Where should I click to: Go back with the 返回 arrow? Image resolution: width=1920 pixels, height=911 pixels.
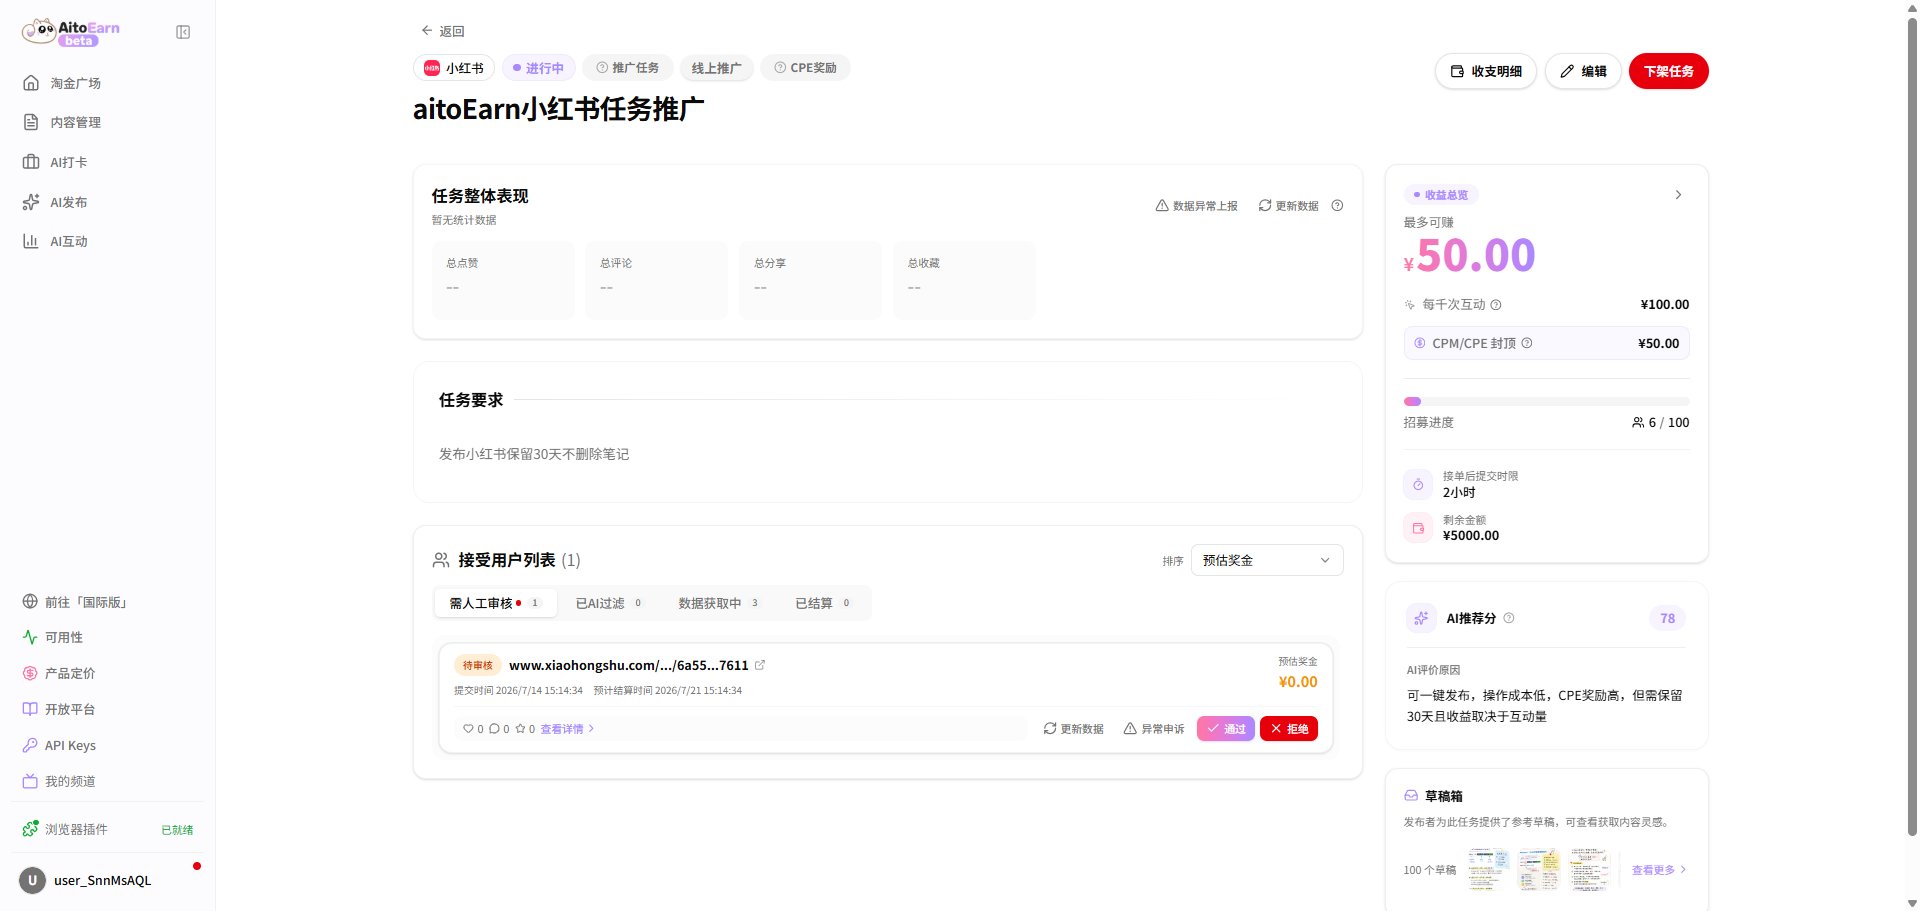pos(443,31)
